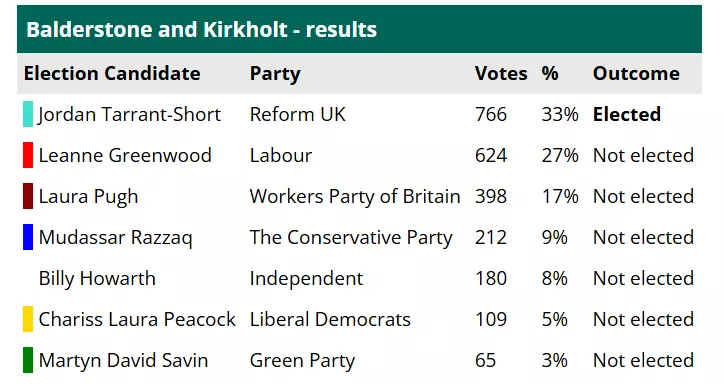Viewport: 724px width, 384px height.
Task: Click candidate name Mudassar Razzaq
Action: point(115,238)
